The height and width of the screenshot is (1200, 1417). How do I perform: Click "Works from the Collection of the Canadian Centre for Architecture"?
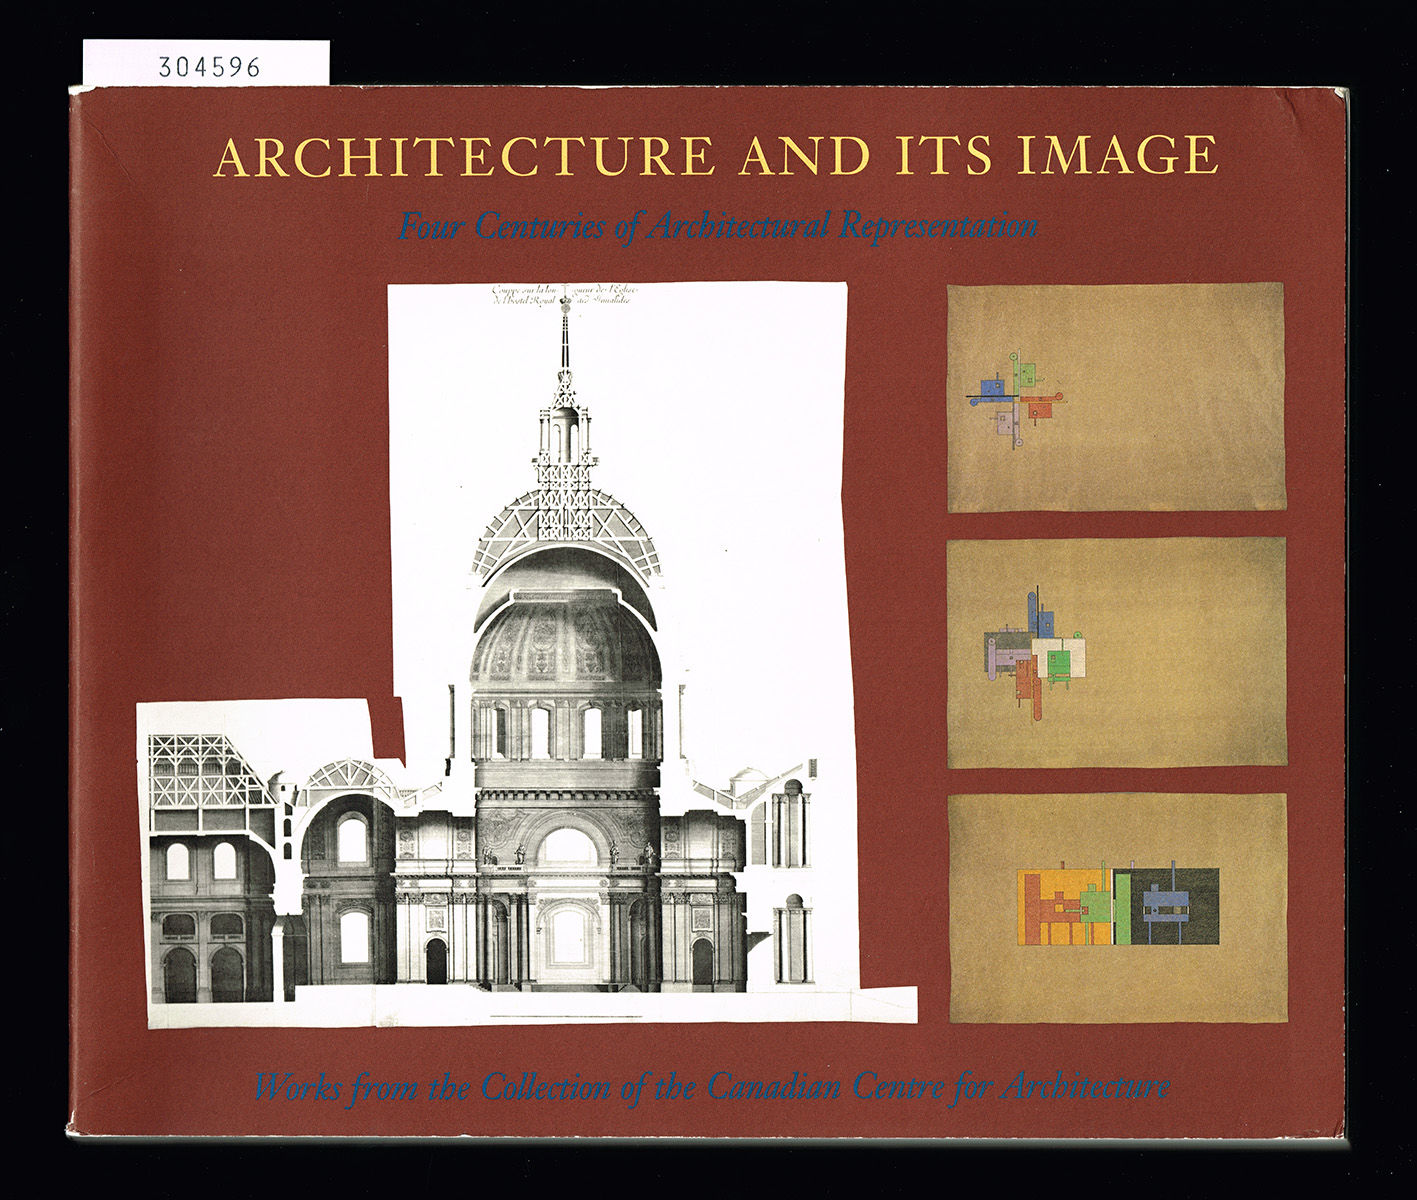[712, 1086]
